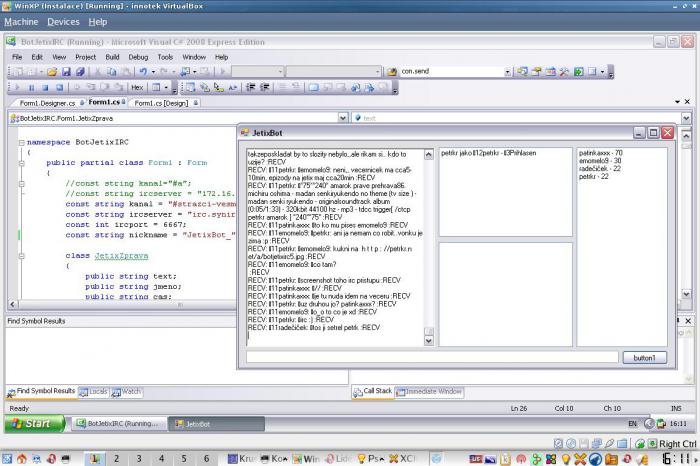Open the Build menu
The height and width of the screenshot is (466, 700).
[112, 57]
